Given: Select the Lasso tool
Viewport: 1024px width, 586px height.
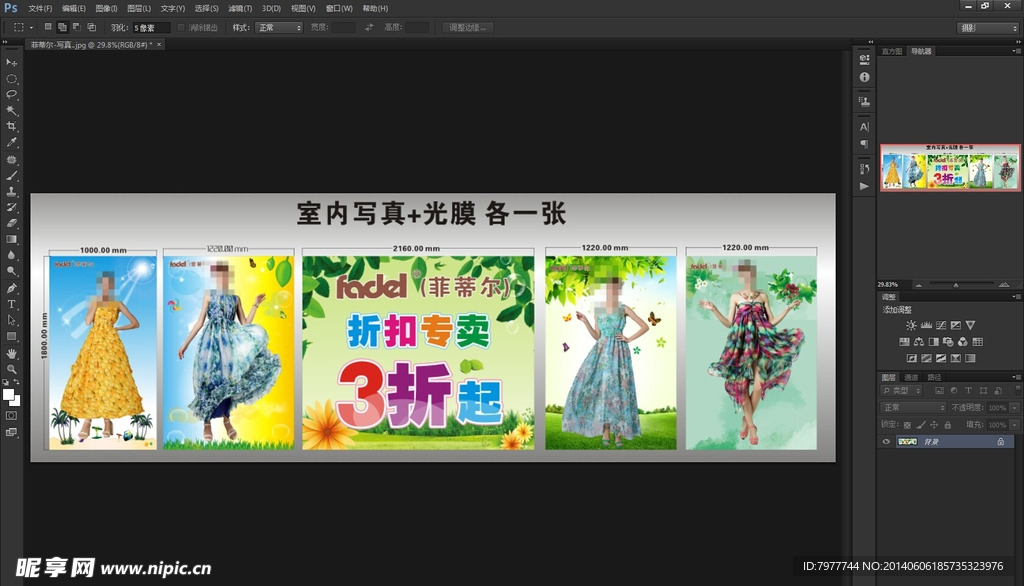Looking at the screenshot, I should 12,94.
